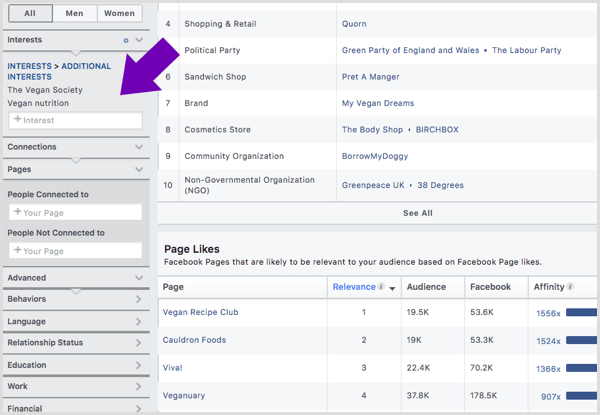Open the Pret A Manger link
The height and width of the screenshot is (415, 600).
370,77
